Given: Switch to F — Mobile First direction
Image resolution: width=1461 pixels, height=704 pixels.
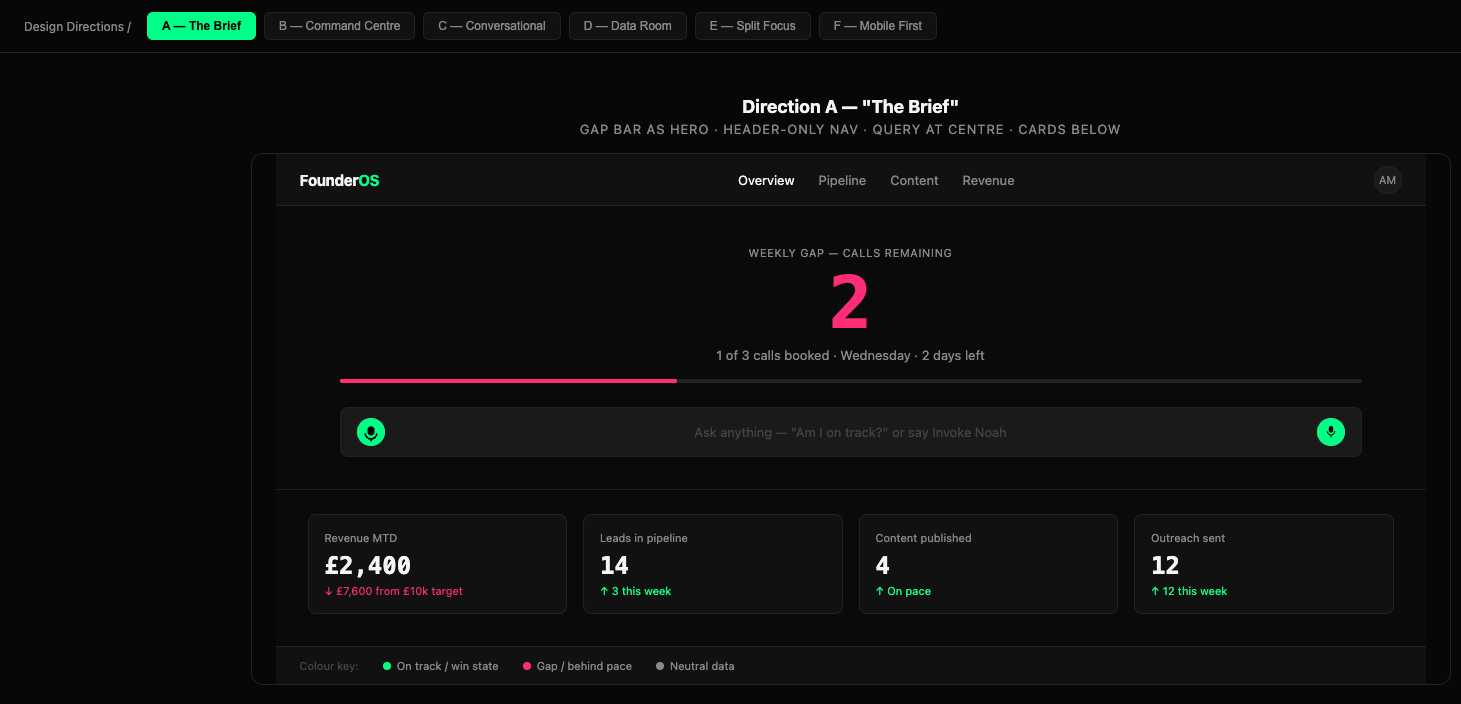Looking at the screenshot, I should pos(877,26).
